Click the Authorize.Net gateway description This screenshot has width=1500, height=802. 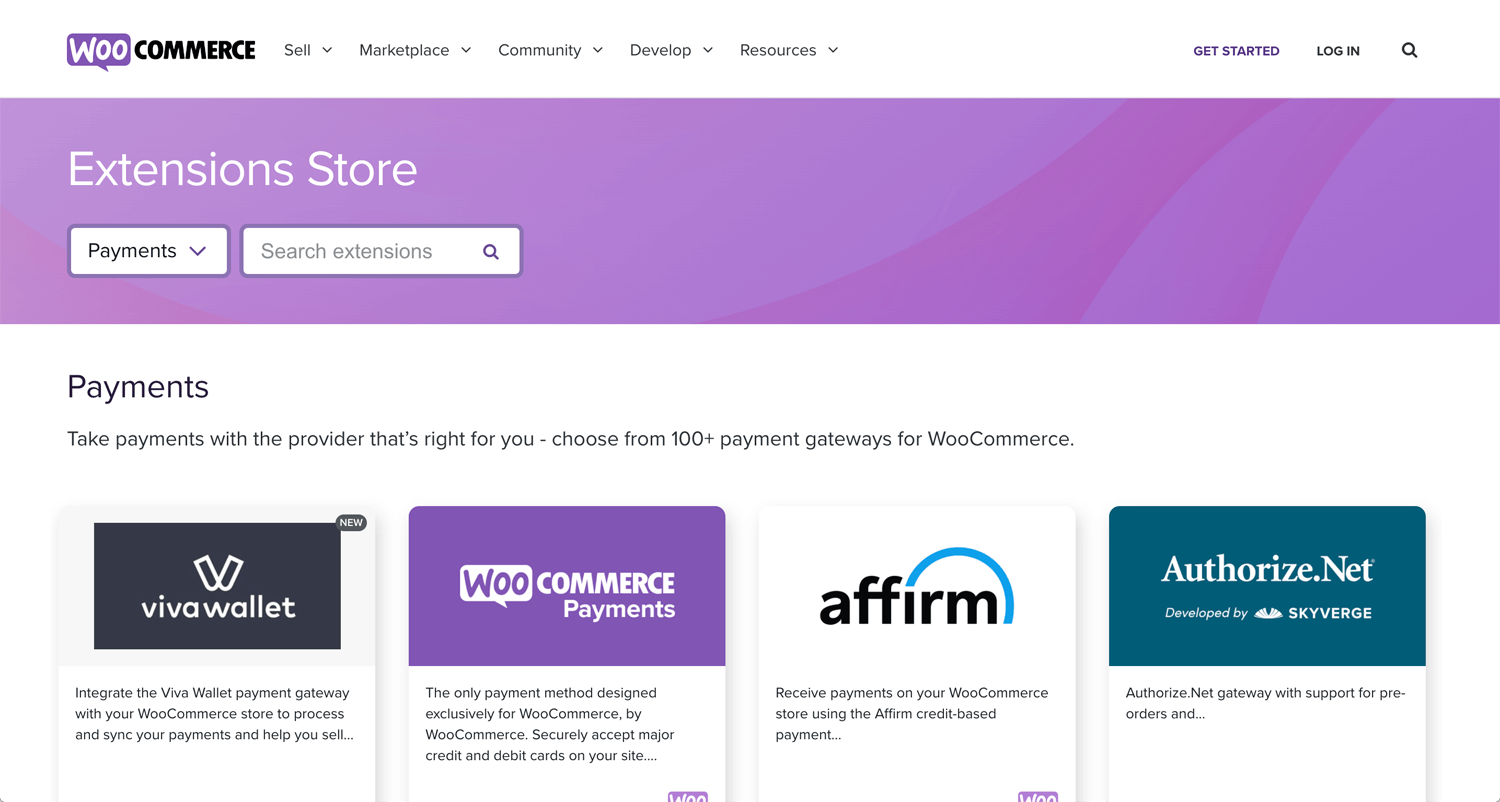(x=1265, y=703)
